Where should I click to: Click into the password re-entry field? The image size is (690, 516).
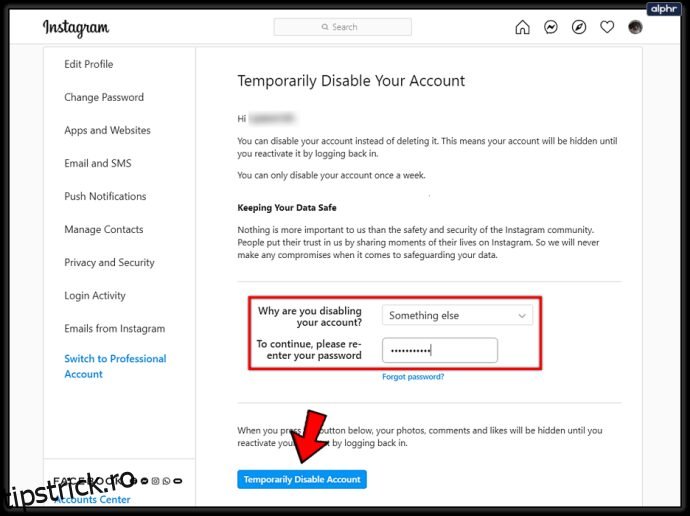pyautogui.click(x=440, y=350)
